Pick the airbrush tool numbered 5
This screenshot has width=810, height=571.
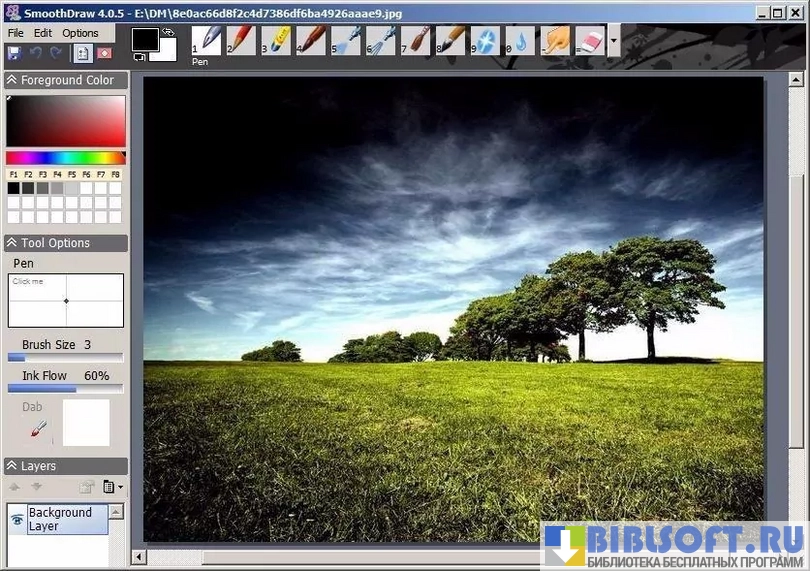click(346, 40)
